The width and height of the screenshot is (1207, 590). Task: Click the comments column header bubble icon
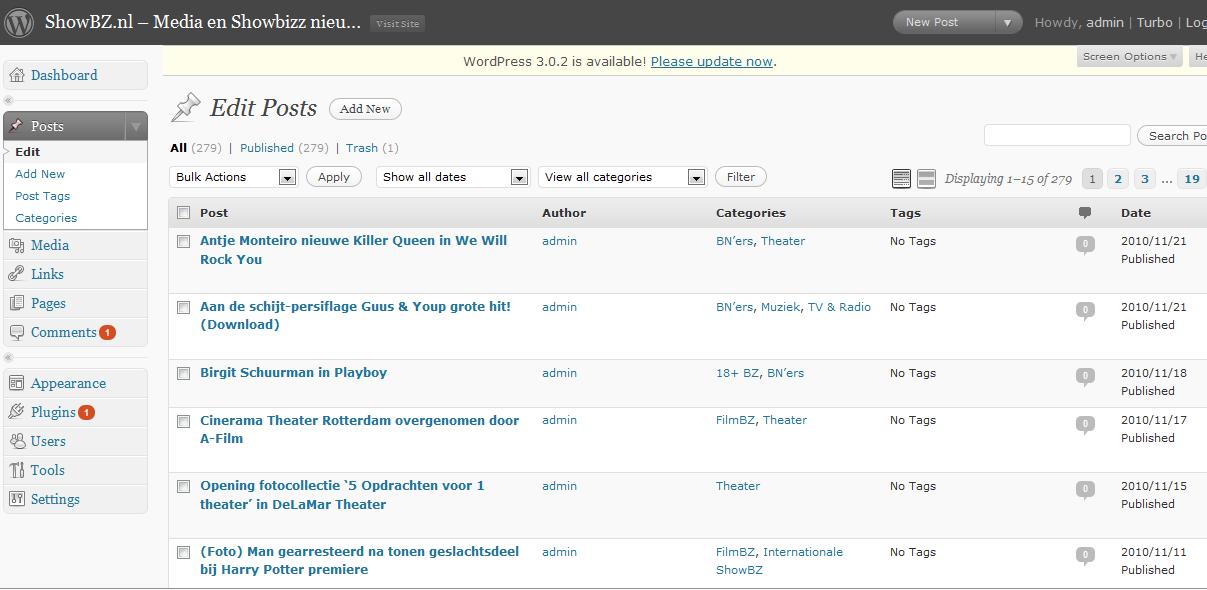click(1085, 213)
